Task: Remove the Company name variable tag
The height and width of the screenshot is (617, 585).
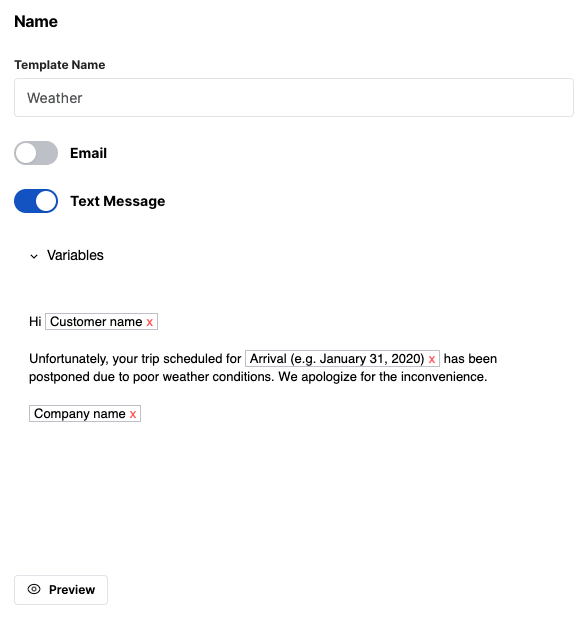Action: 133,414
